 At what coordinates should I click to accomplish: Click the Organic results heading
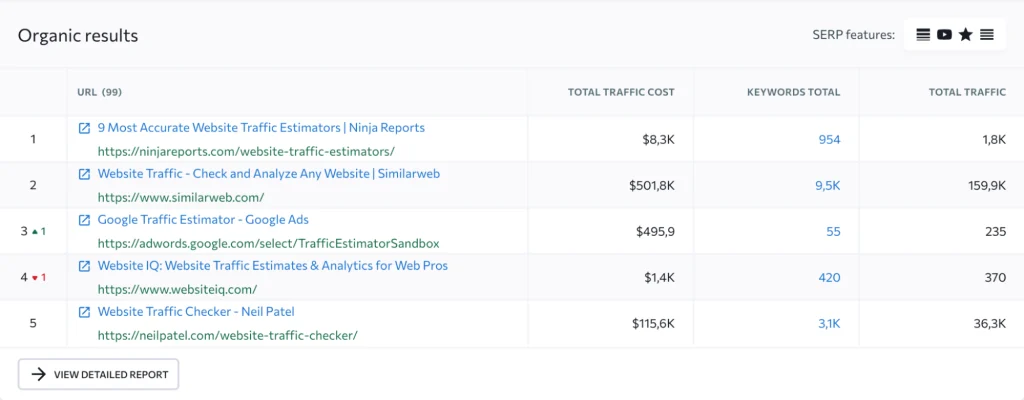pos(78,35)
